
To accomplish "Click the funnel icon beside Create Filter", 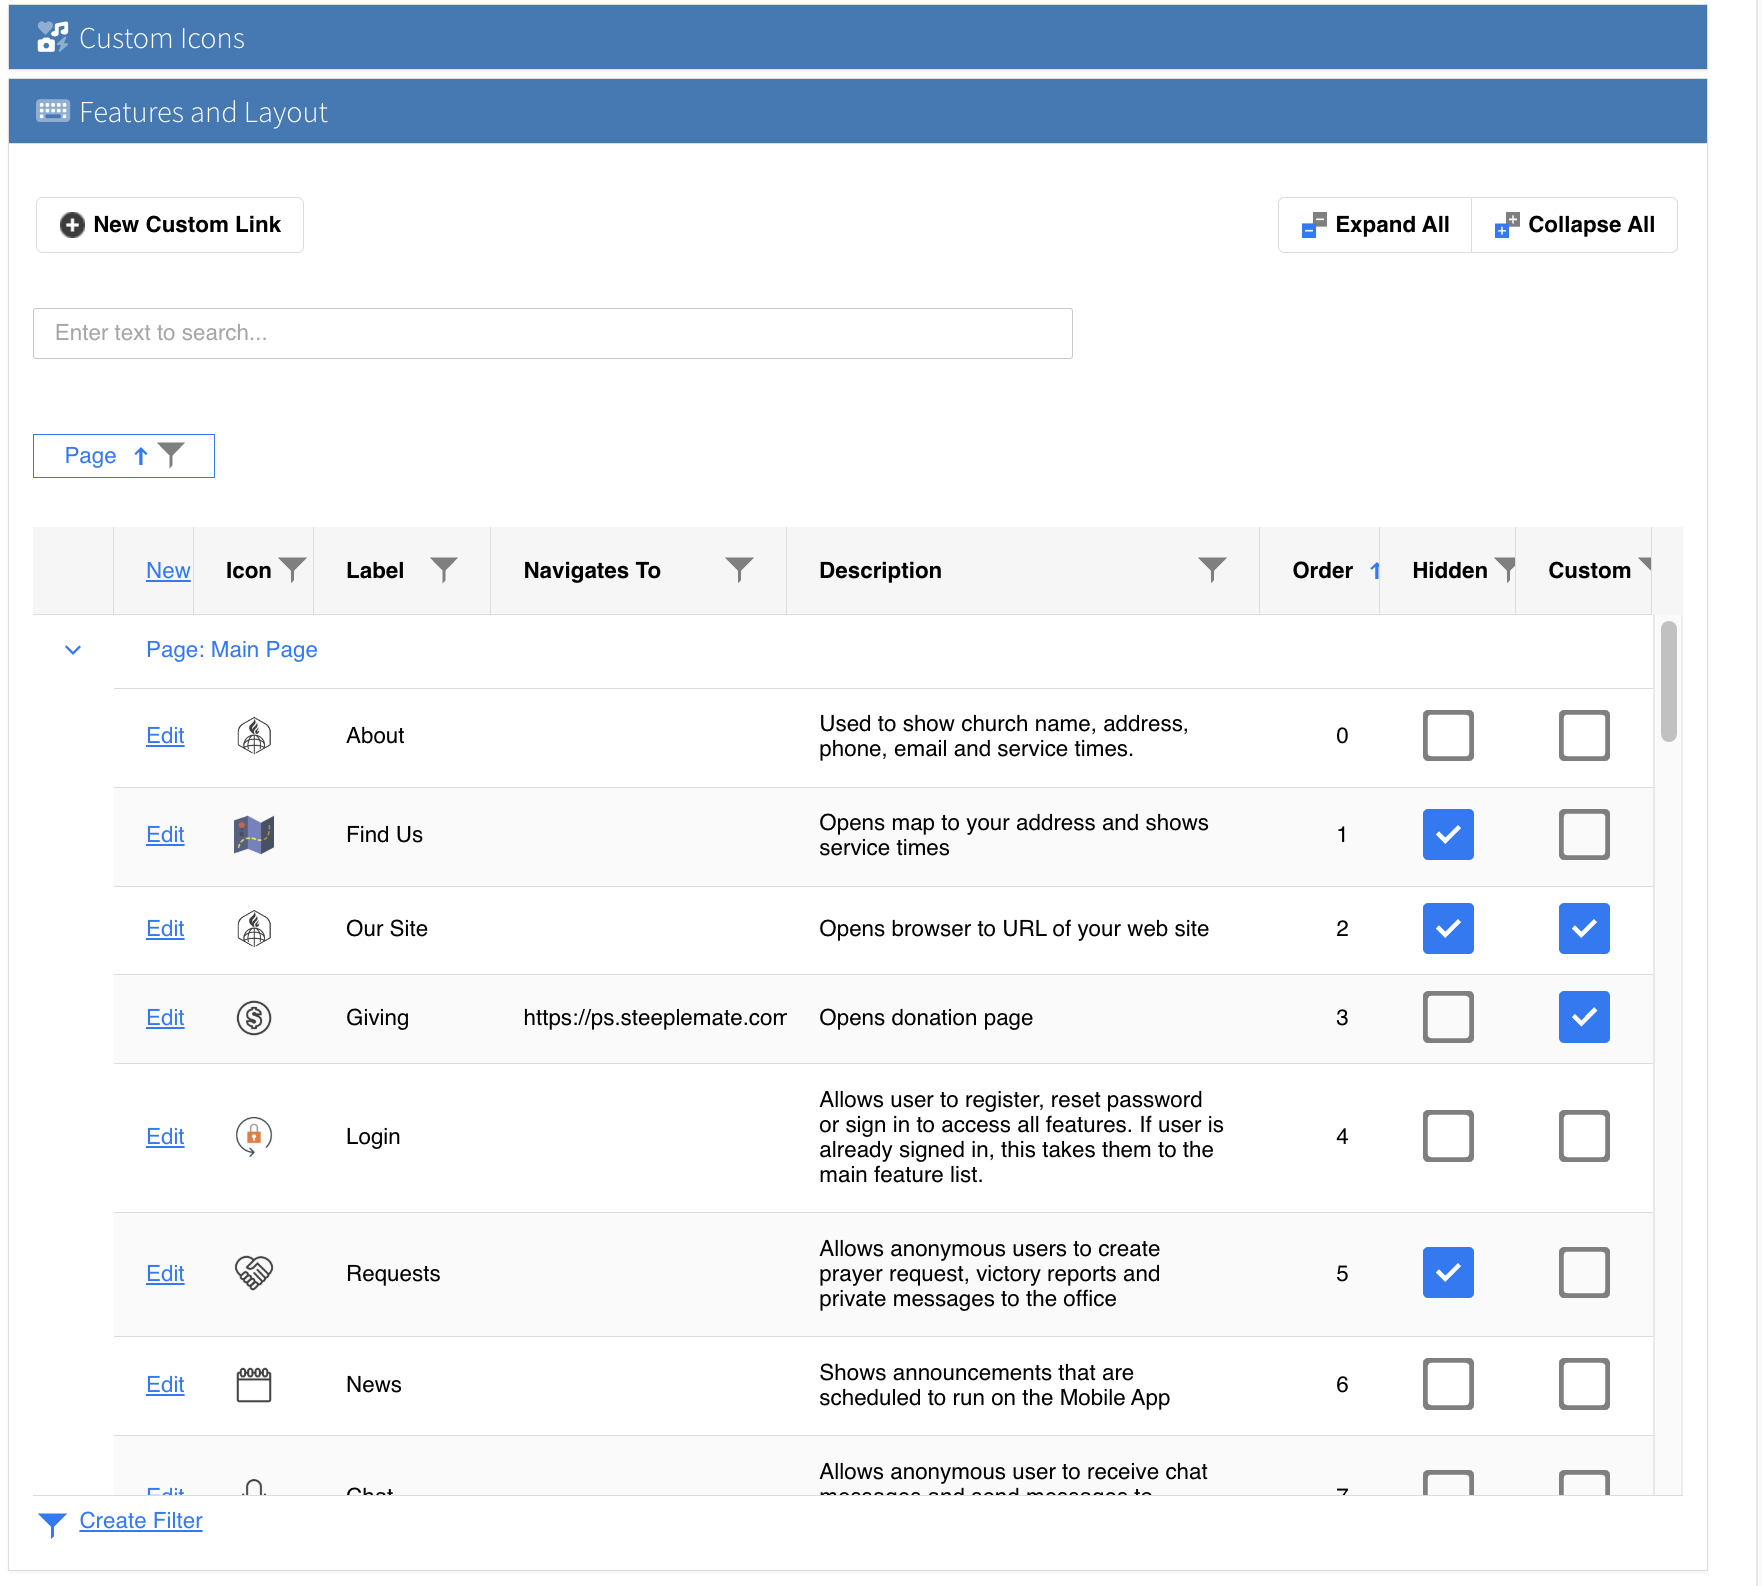I will click(x=52, y=1524).
